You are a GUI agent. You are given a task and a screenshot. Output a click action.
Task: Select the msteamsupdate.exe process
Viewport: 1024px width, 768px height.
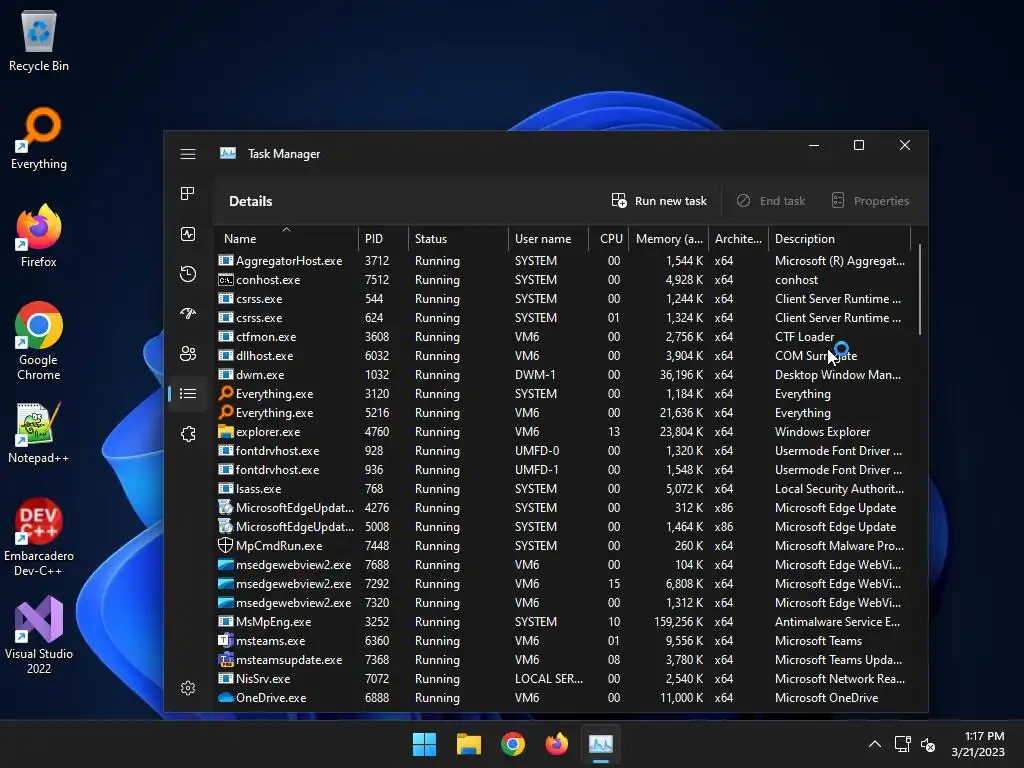(564, 660)
